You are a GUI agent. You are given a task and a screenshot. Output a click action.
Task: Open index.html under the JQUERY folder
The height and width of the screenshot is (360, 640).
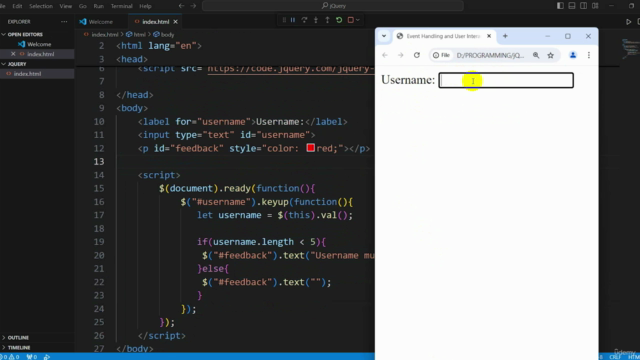click(x=27, y=74)
